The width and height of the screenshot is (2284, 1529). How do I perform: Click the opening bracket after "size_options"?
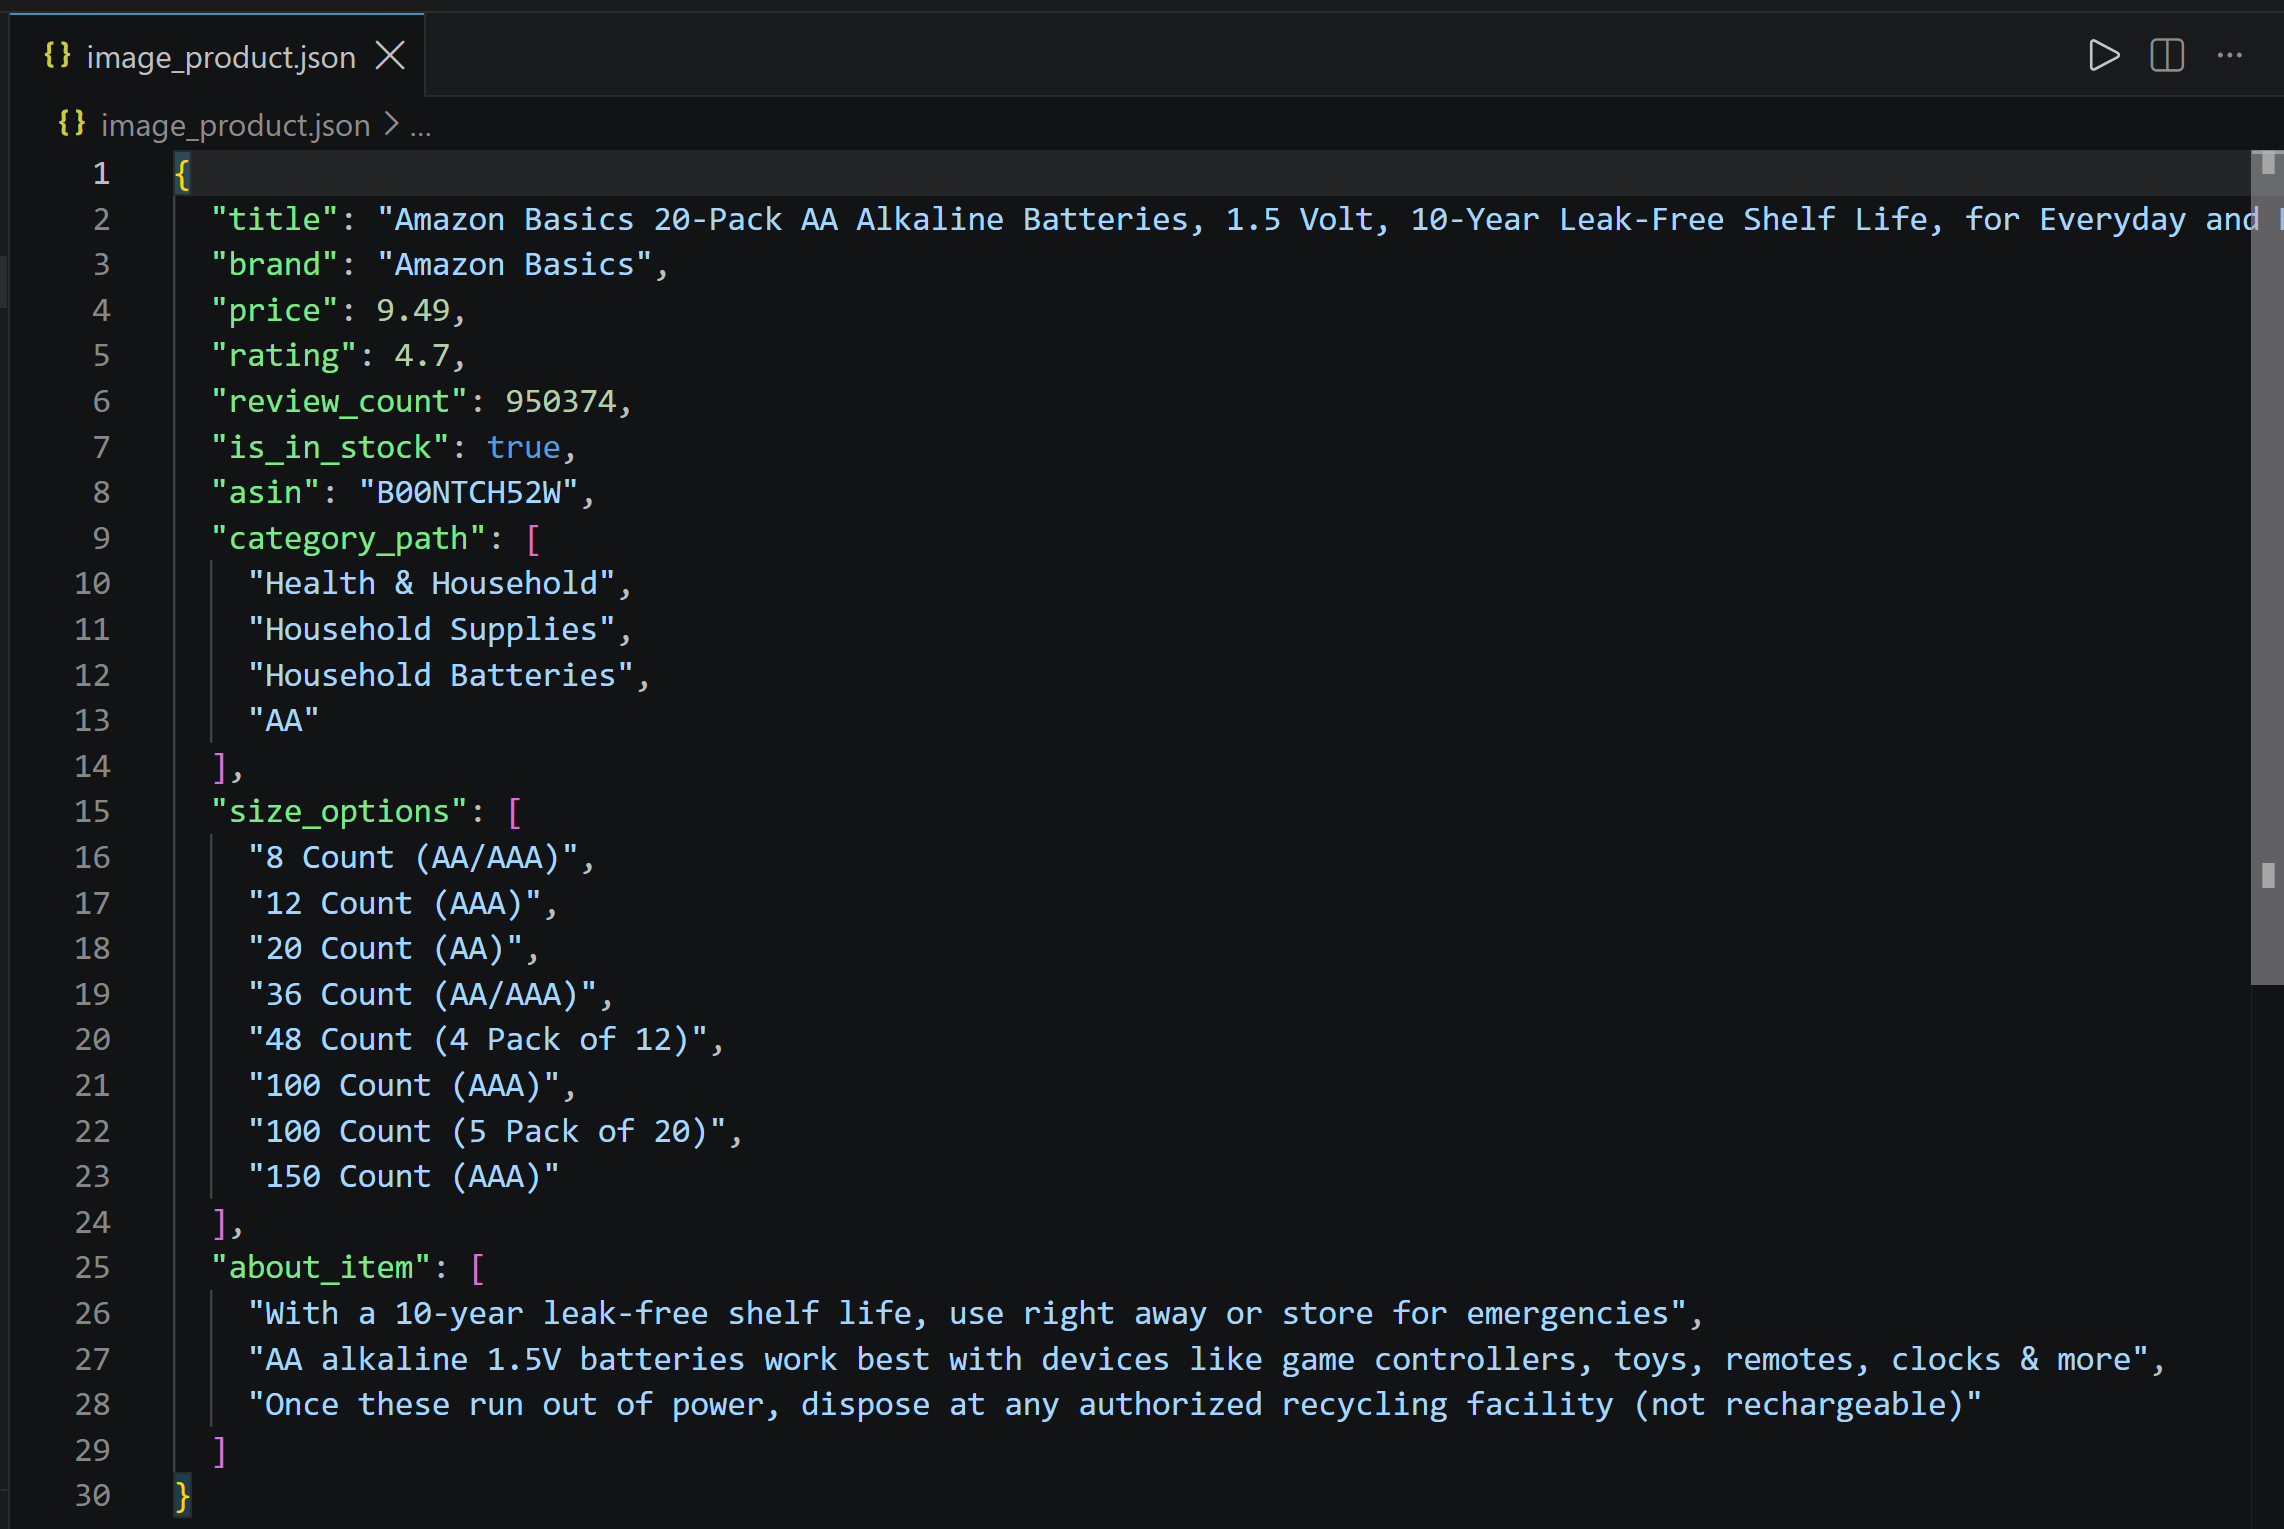click(514, 812)
